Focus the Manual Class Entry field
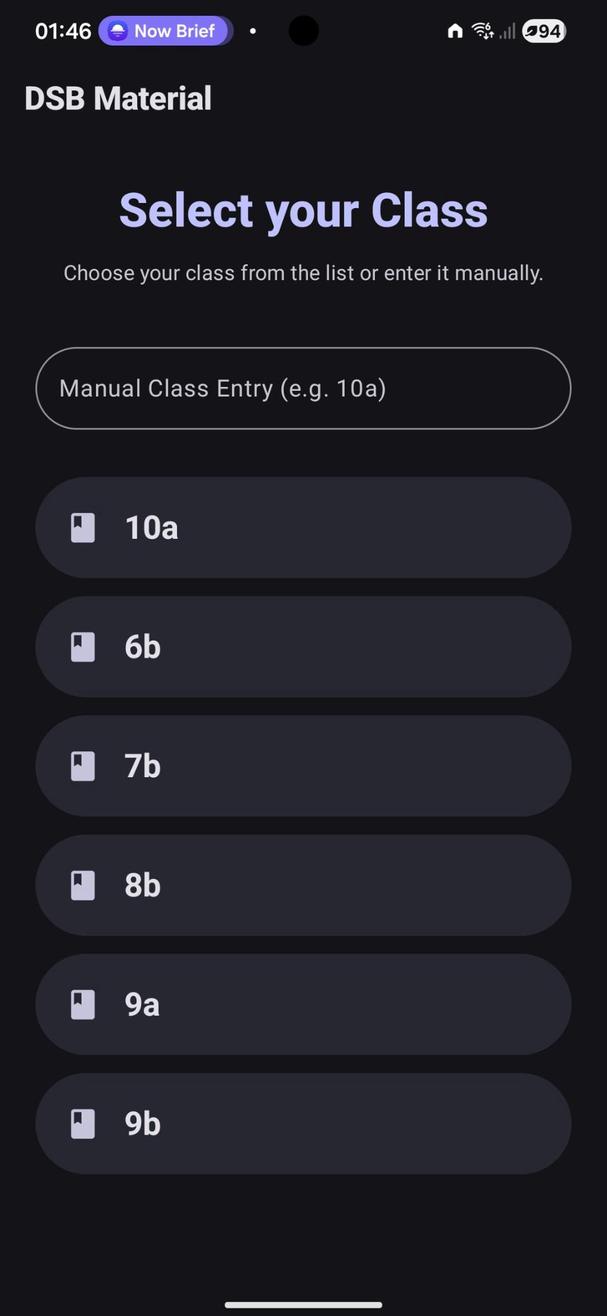Image resolution: width=607 pixels, height=1316 pixels. (303, 389)
